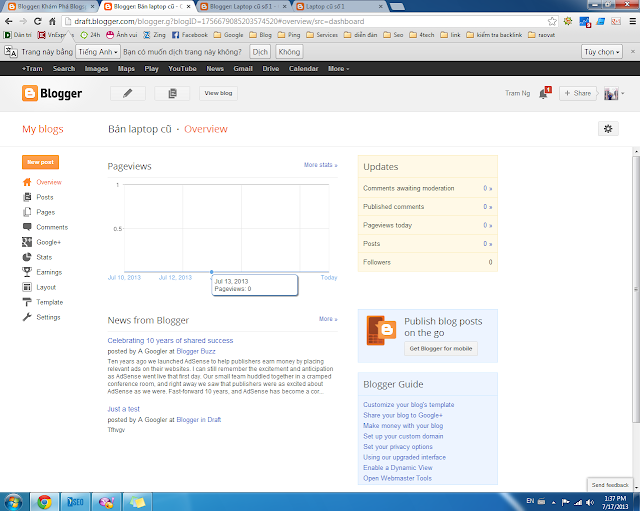This screenshot has width=640, height=511.
Task: Open Celebrating 10 years of shared success
Action: (x=170, y=340)
